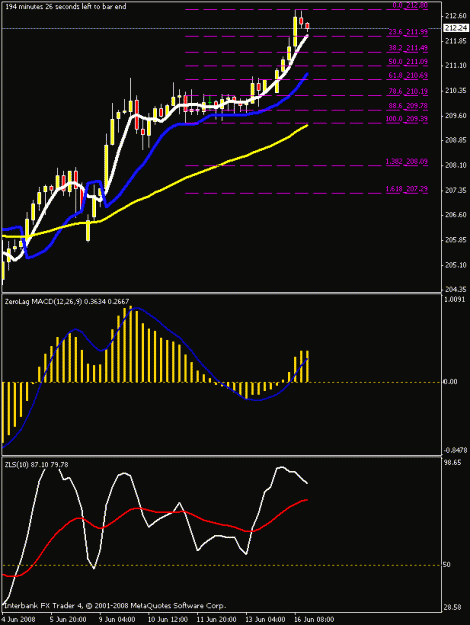Click the current price tag 212.24
This screenshot has width=470, height=625.
[456, 28]
